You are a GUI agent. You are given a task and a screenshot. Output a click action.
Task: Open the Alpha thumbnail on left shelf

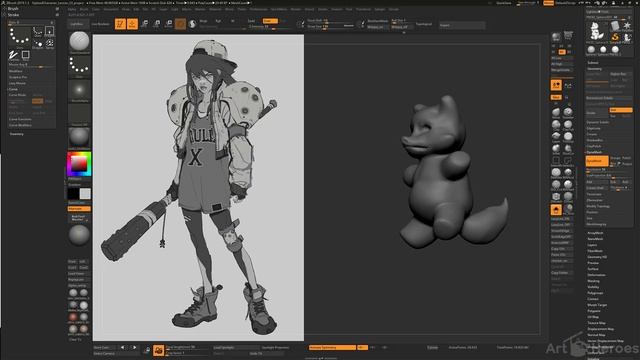tap(79, 91)
